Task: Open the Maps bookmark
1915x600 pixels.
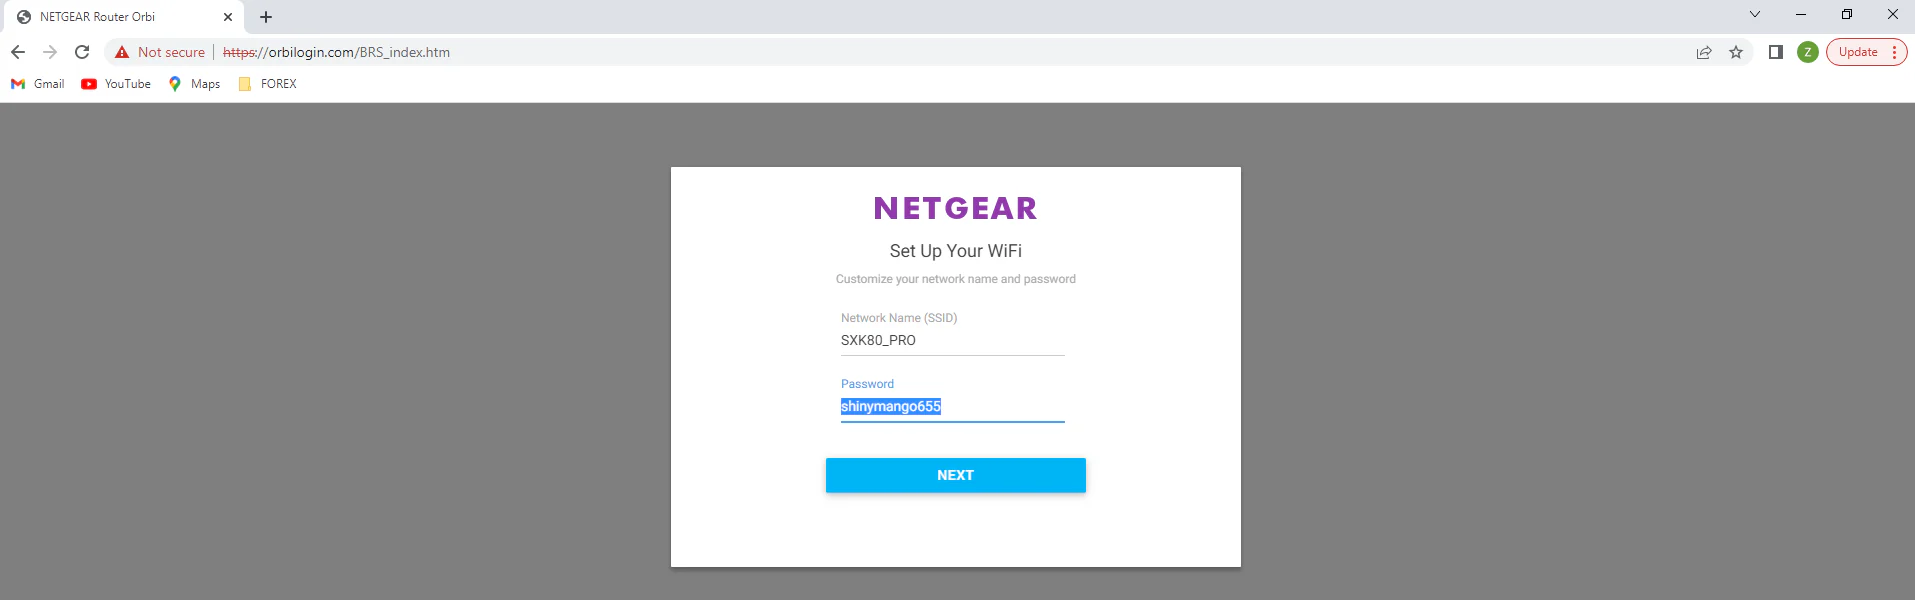Action: tap(194, 84)
